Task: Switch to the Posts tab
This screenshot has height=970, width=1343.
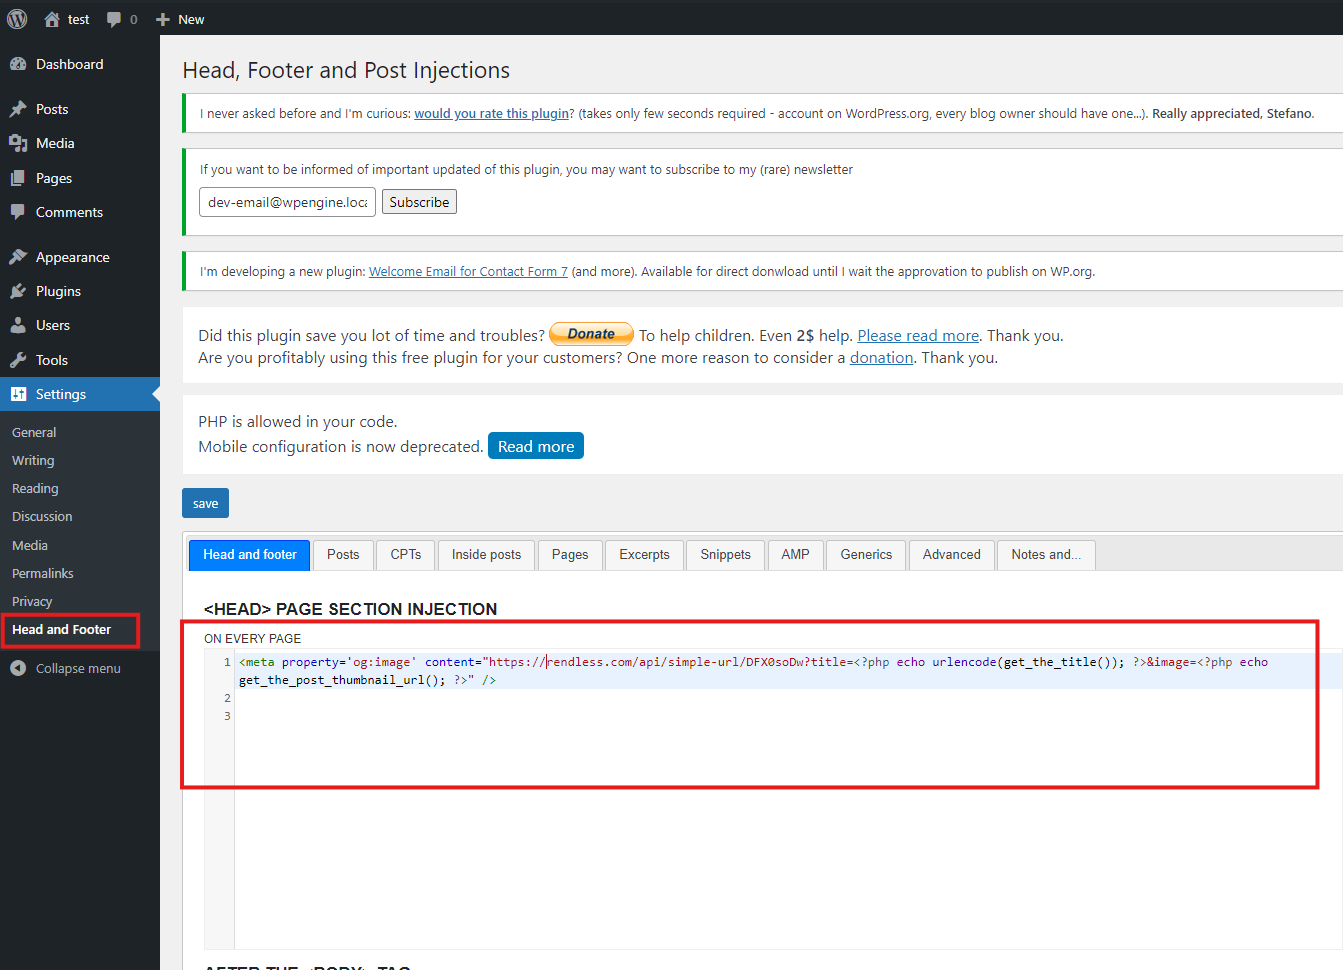Action: pyautogui.click(x=343, y=555)
